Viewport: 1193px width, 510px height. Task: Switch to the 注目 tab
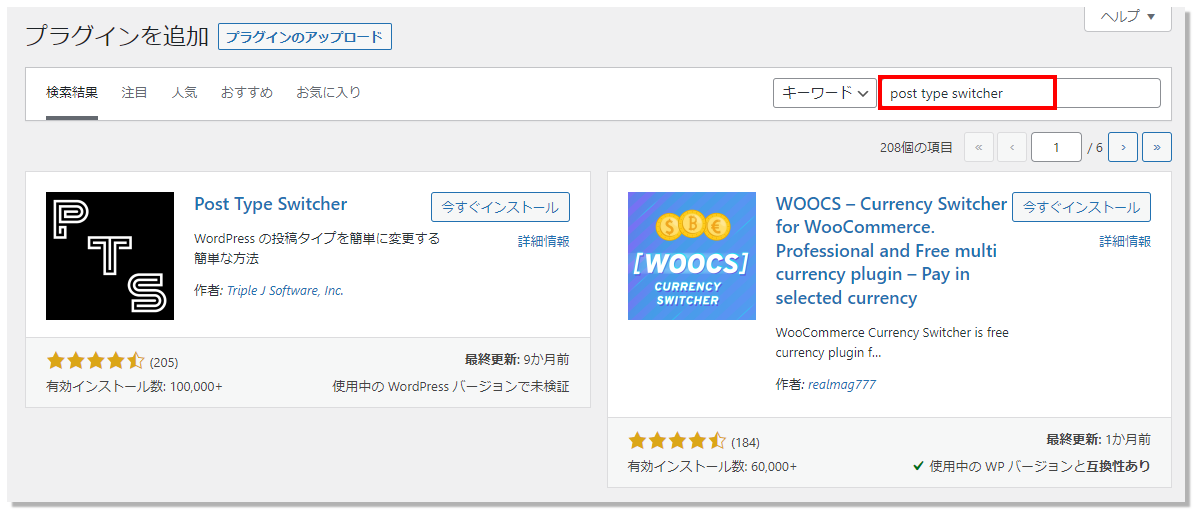(x=134, y=93)
